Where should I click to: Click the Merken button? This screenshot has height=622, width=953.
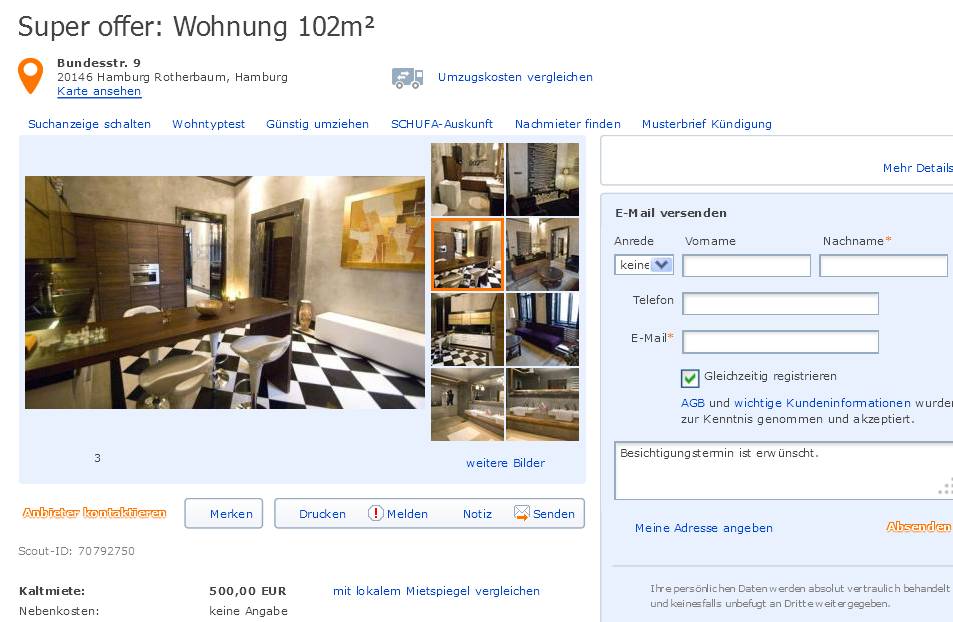[224, 514]
